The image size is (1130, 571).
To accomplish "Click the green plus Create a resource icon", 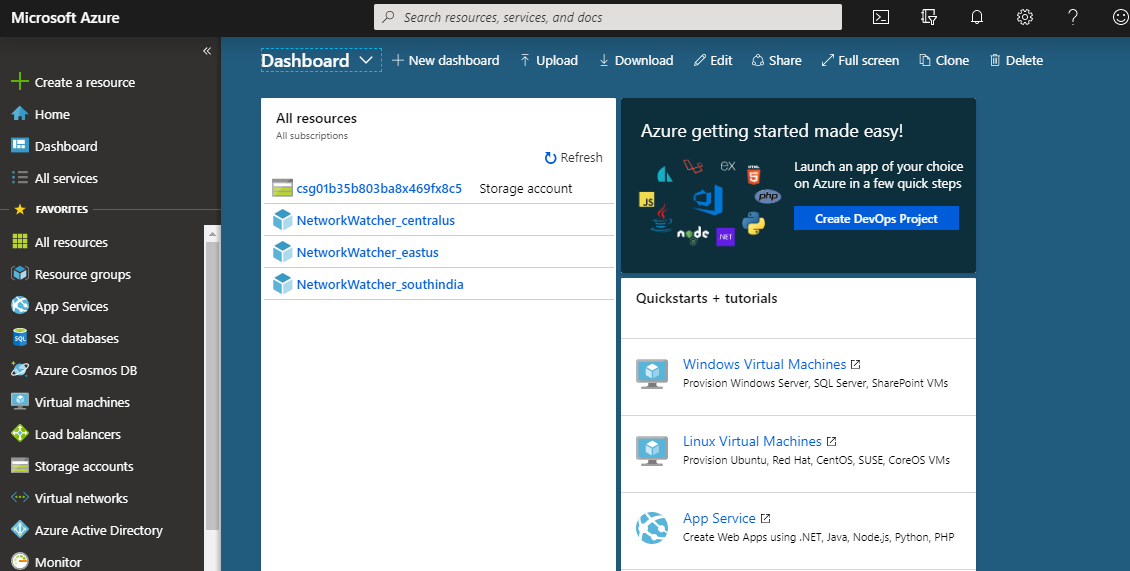I will [x=19, y=82].
